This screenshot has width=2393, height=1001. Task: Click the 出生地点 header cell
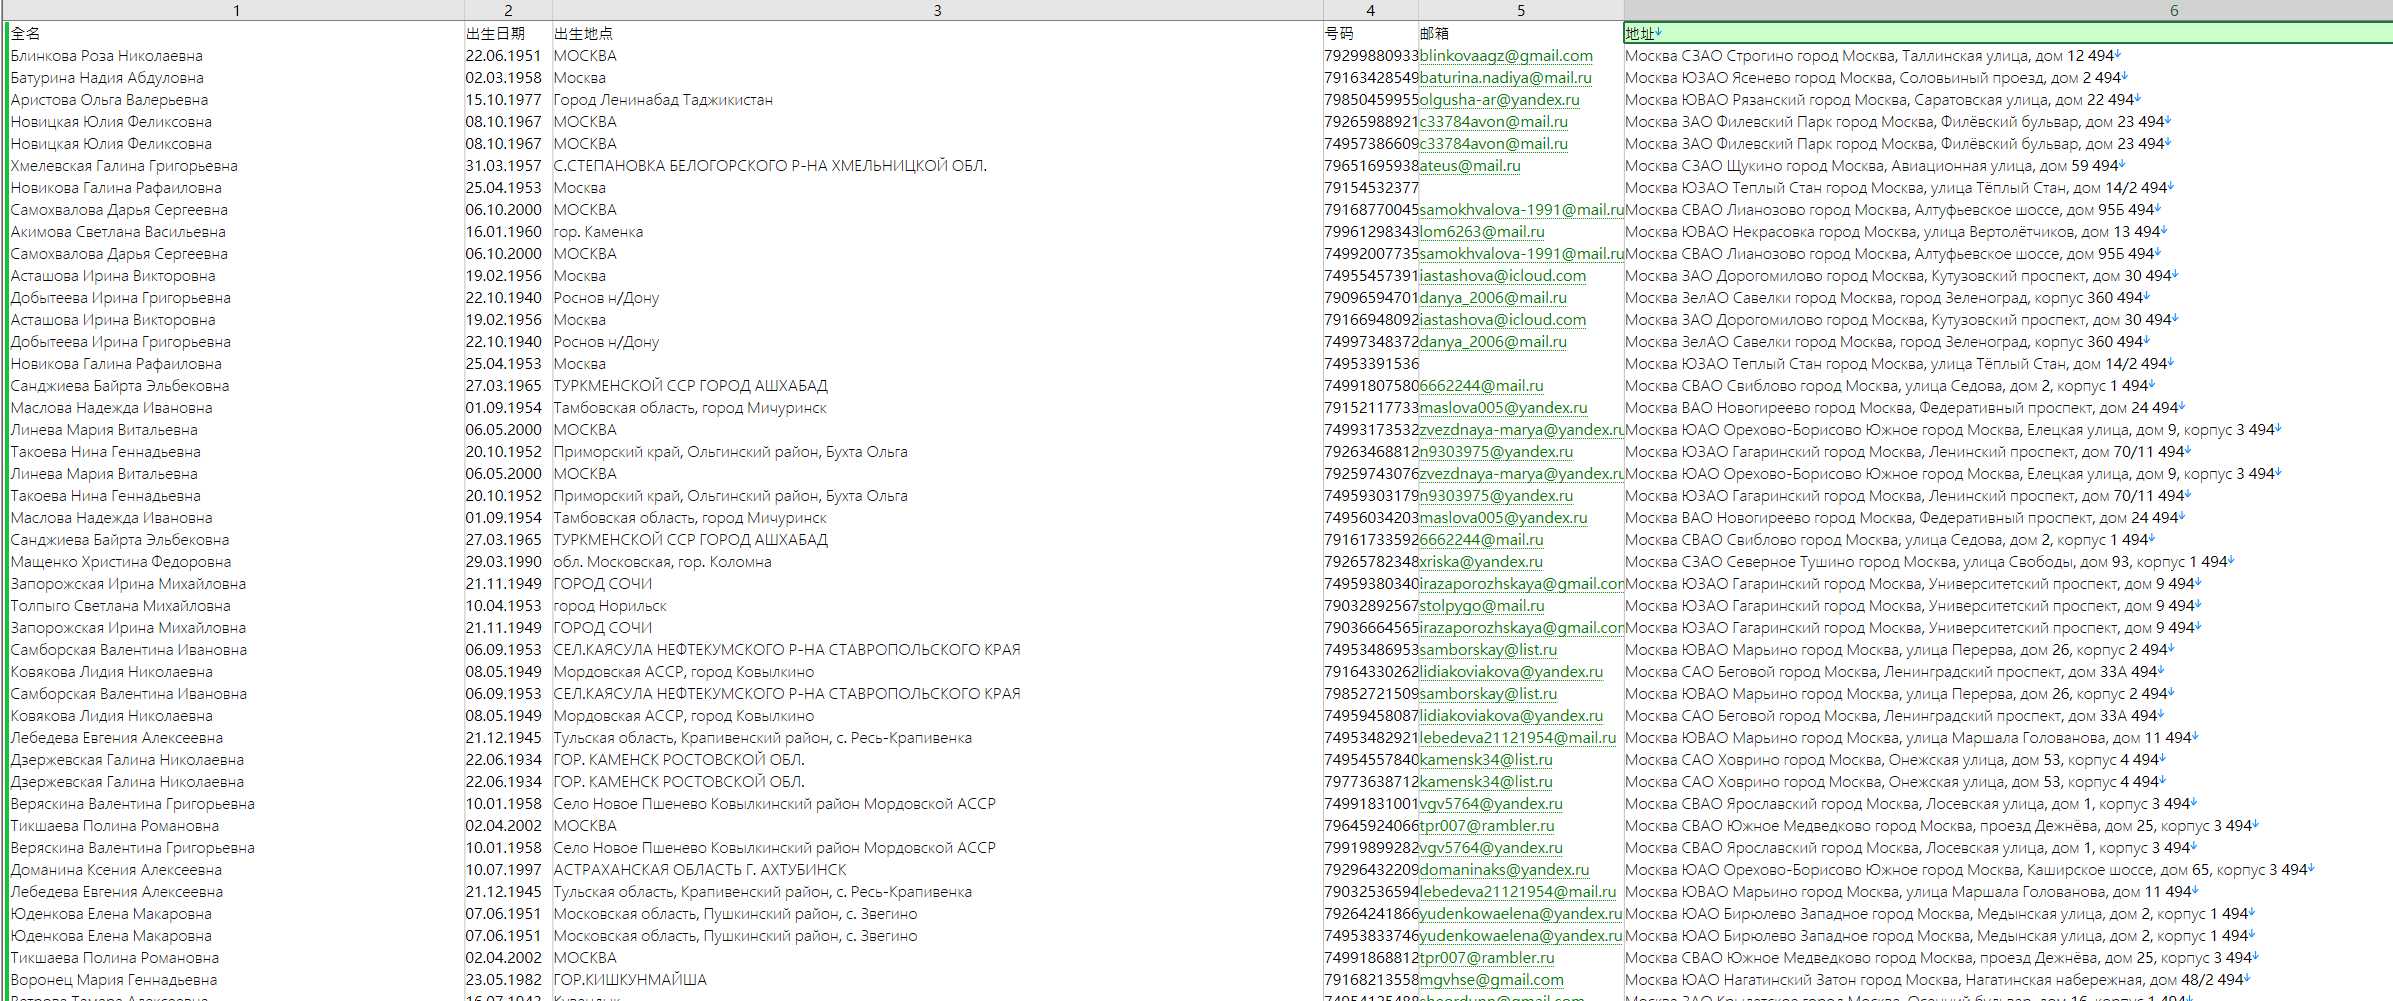click(x=937, y=33)
